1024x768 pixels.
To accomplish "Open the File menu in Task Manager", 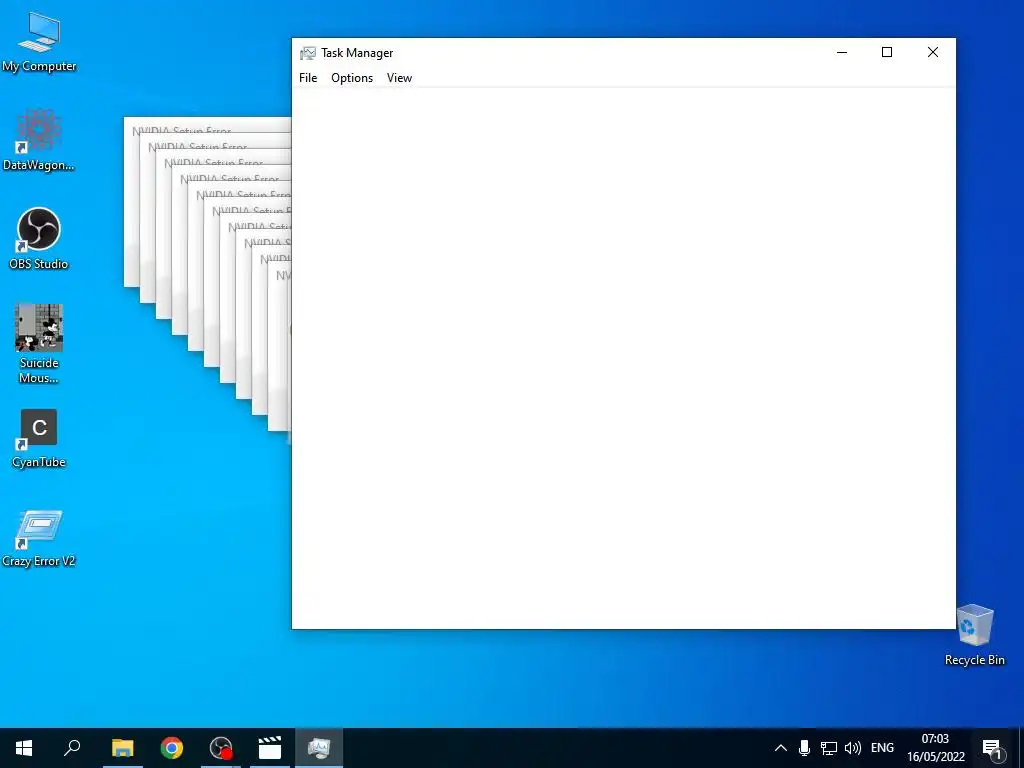I will tap(308, 78).
